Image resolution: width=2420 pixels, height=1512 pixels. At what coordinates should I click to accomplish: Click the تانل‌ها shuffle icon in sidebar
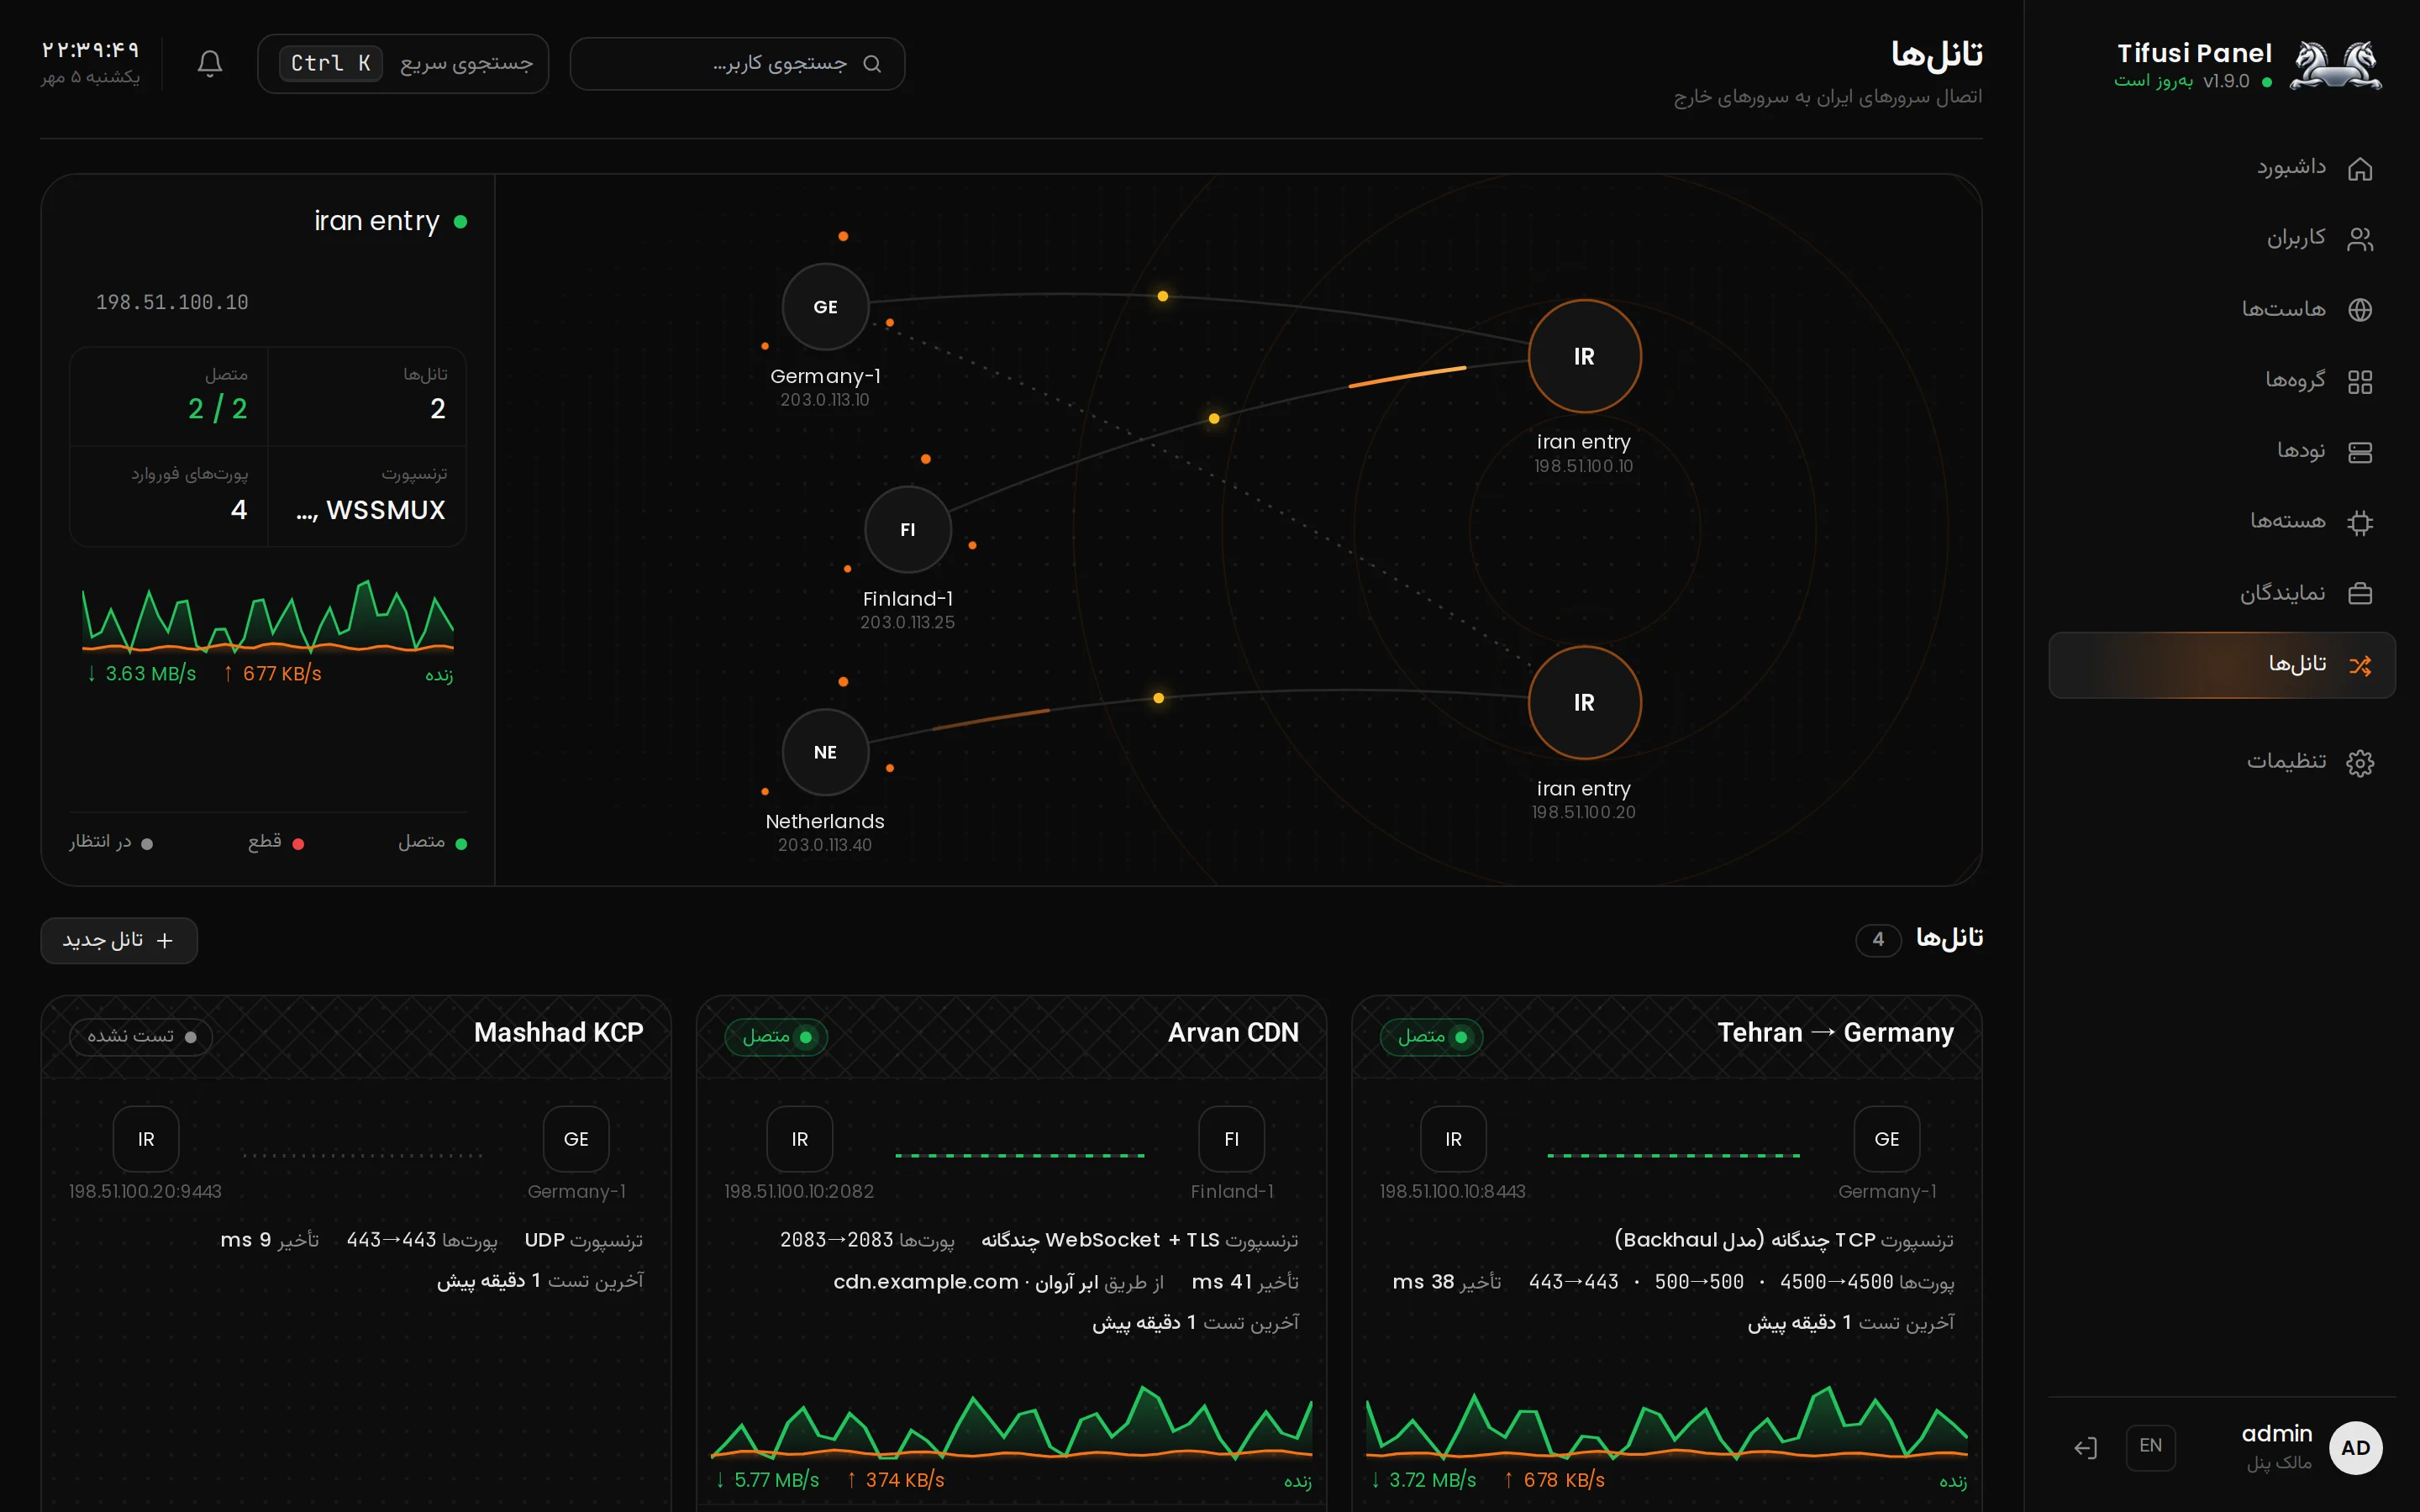point(2360,665)
